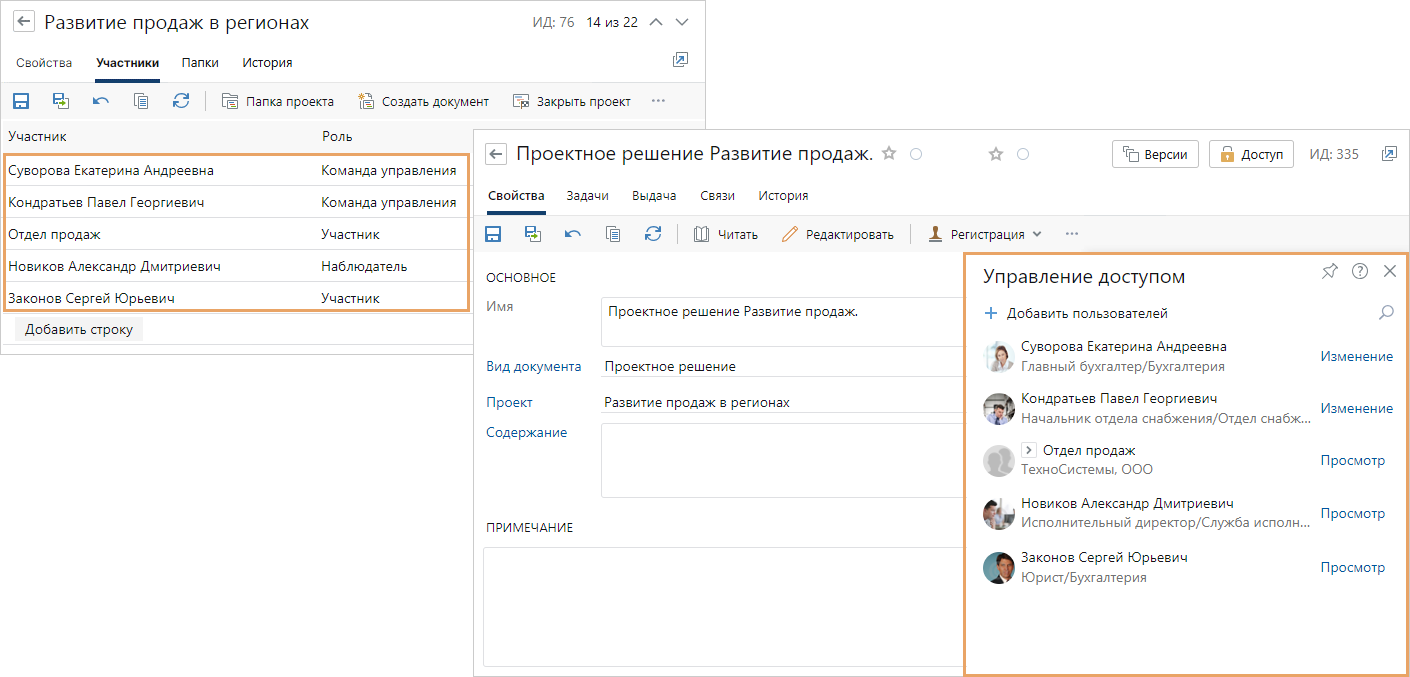Screen dimensions: 1410x677
Task: Go to next project record arrow
Action: coord(682,23)
